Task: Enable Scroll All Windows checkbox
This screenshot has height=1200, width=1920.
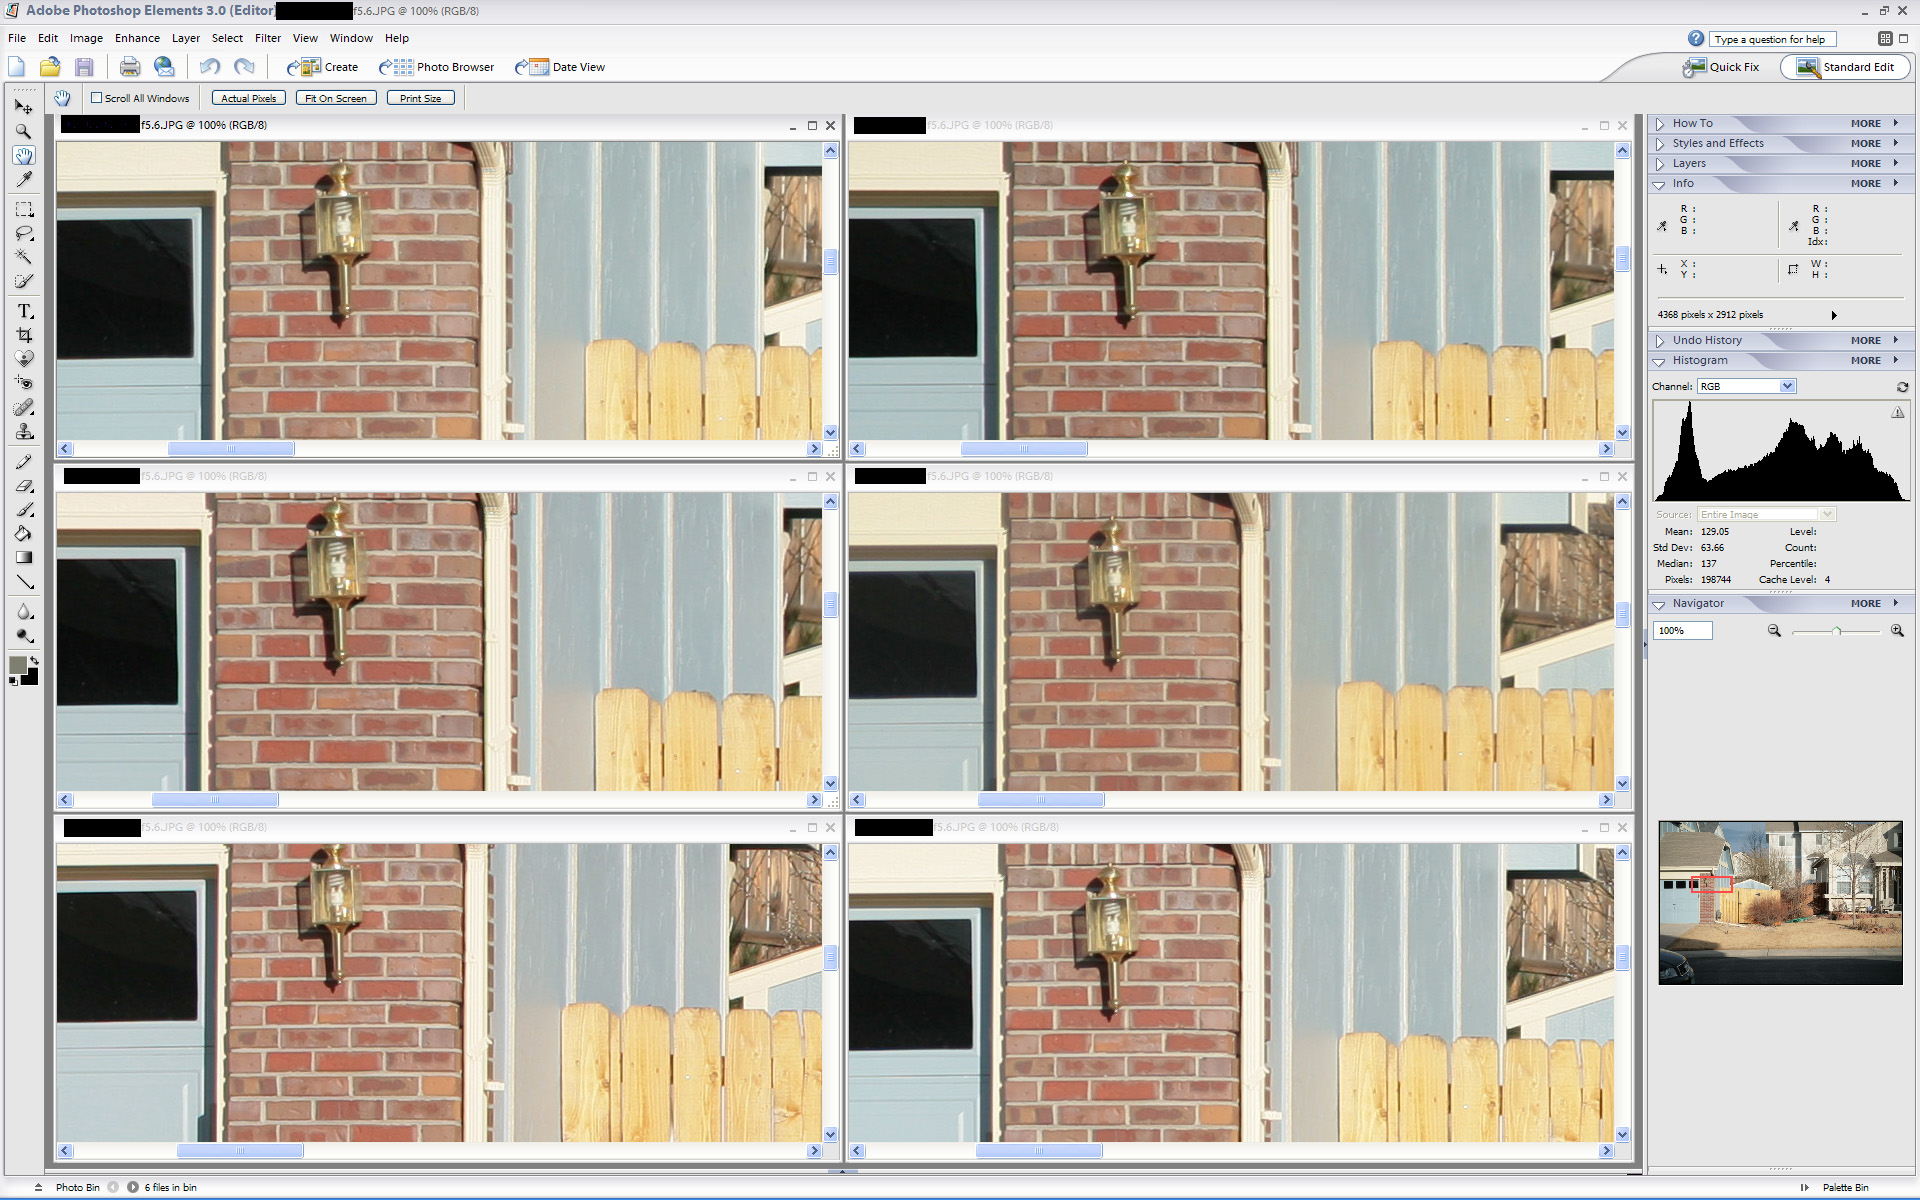Action: [x=97, y=98]
